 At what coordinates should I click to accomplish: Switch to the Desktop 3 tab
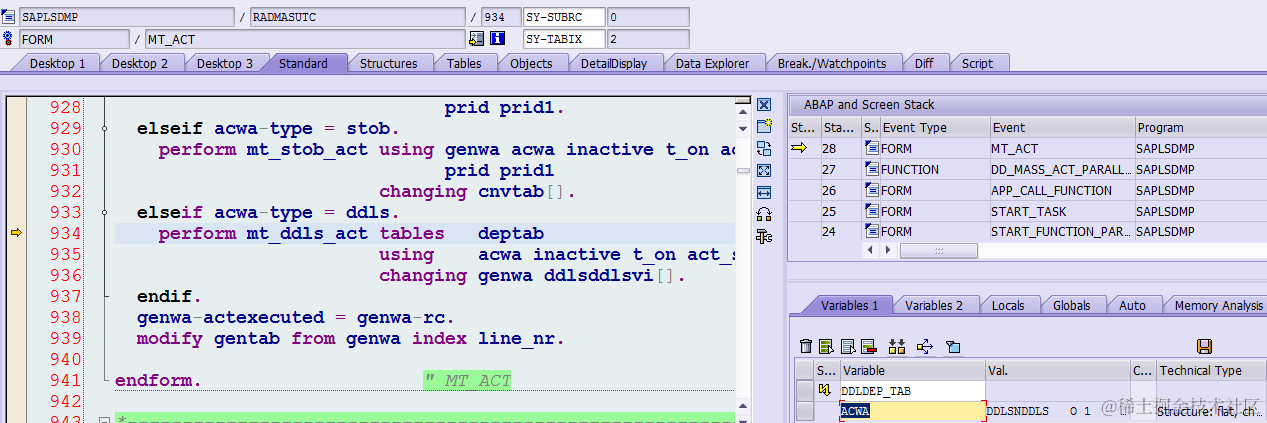point(224,63)
